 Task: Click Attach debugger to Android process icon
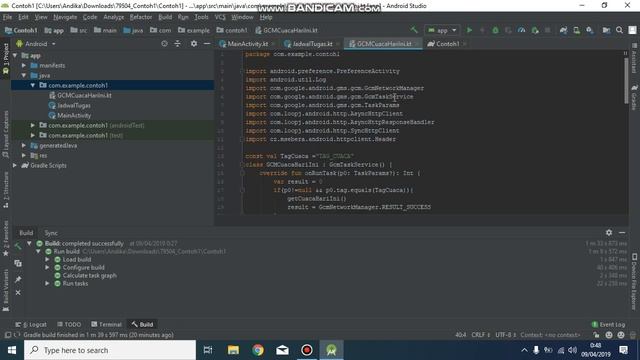point(535,30)
